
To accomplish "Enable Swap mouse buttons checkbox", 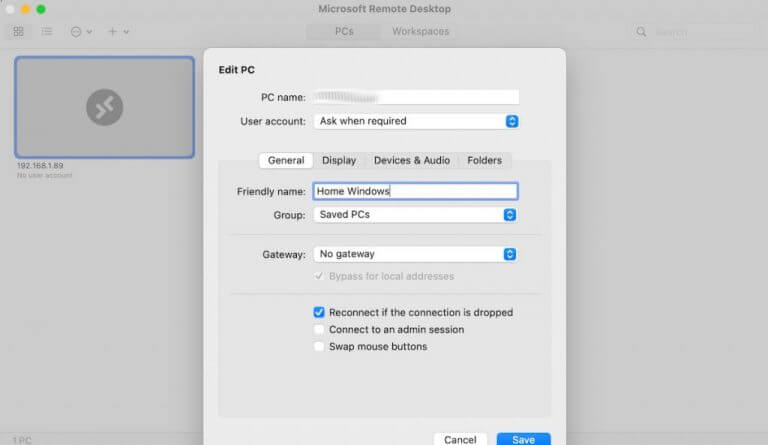I will pyautogui.click(x=319, y=347).
